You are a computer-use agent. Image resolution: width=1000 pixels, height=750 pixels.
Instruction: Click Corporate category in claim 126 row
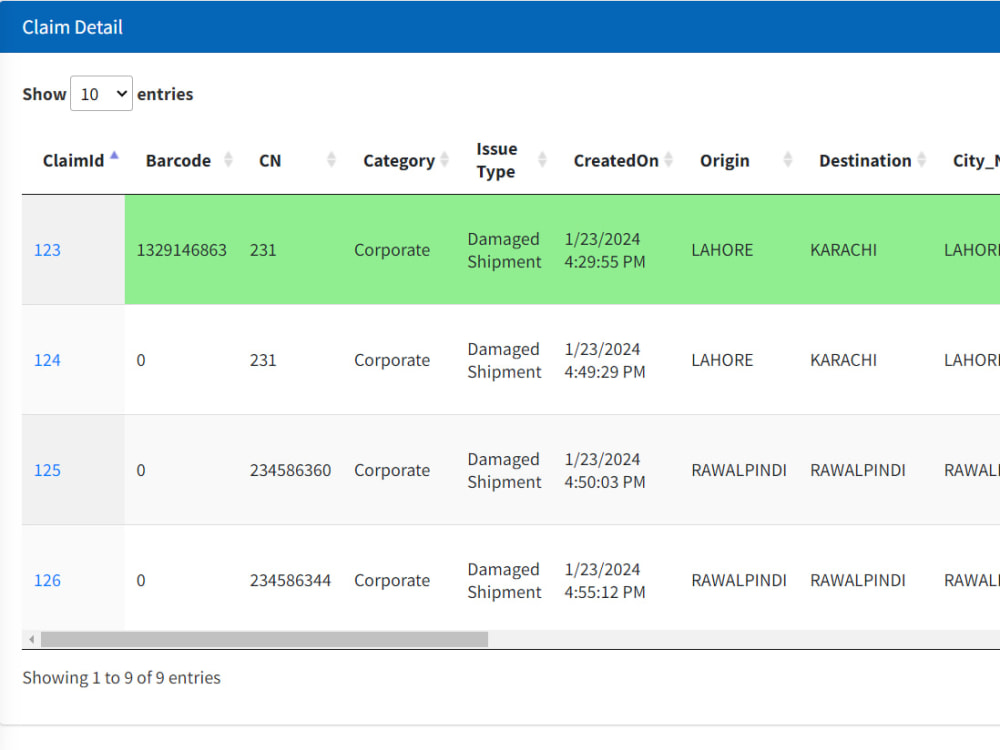(392, 581)
